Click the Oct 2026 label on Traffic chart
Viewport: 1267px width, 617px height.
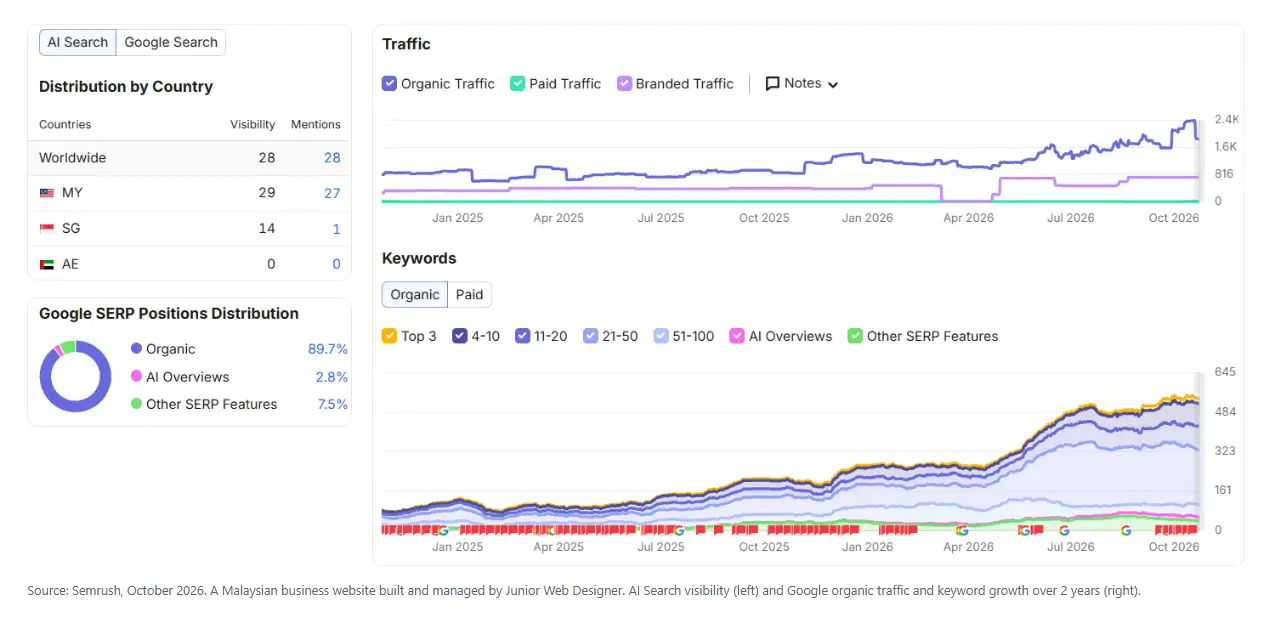click(1173, 218)
